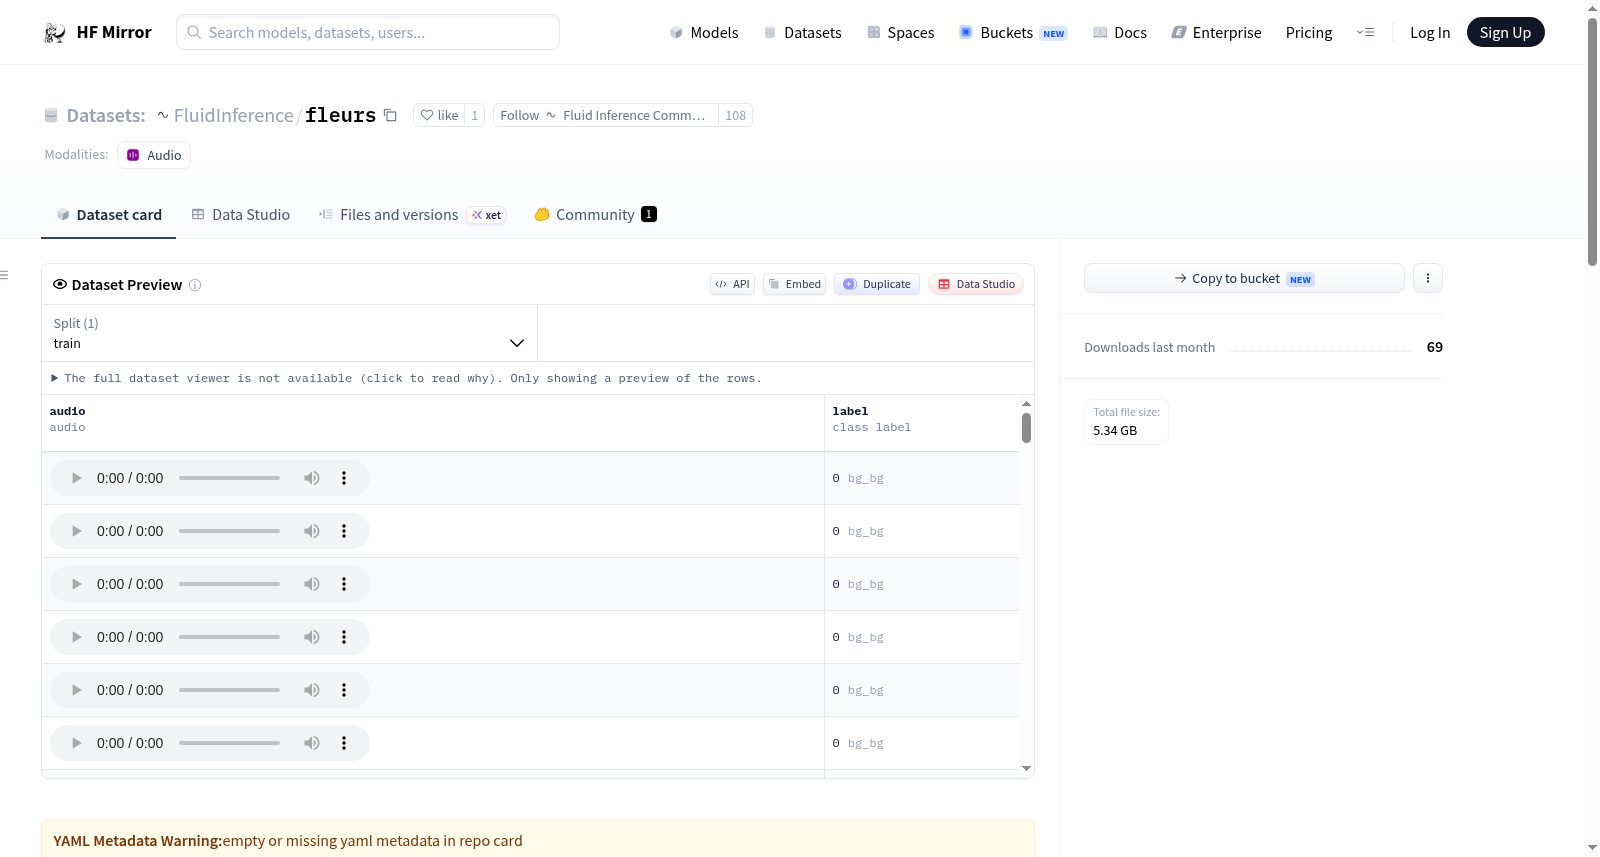Open the kebab menu beside Copy to bucket

point(1428,279)
